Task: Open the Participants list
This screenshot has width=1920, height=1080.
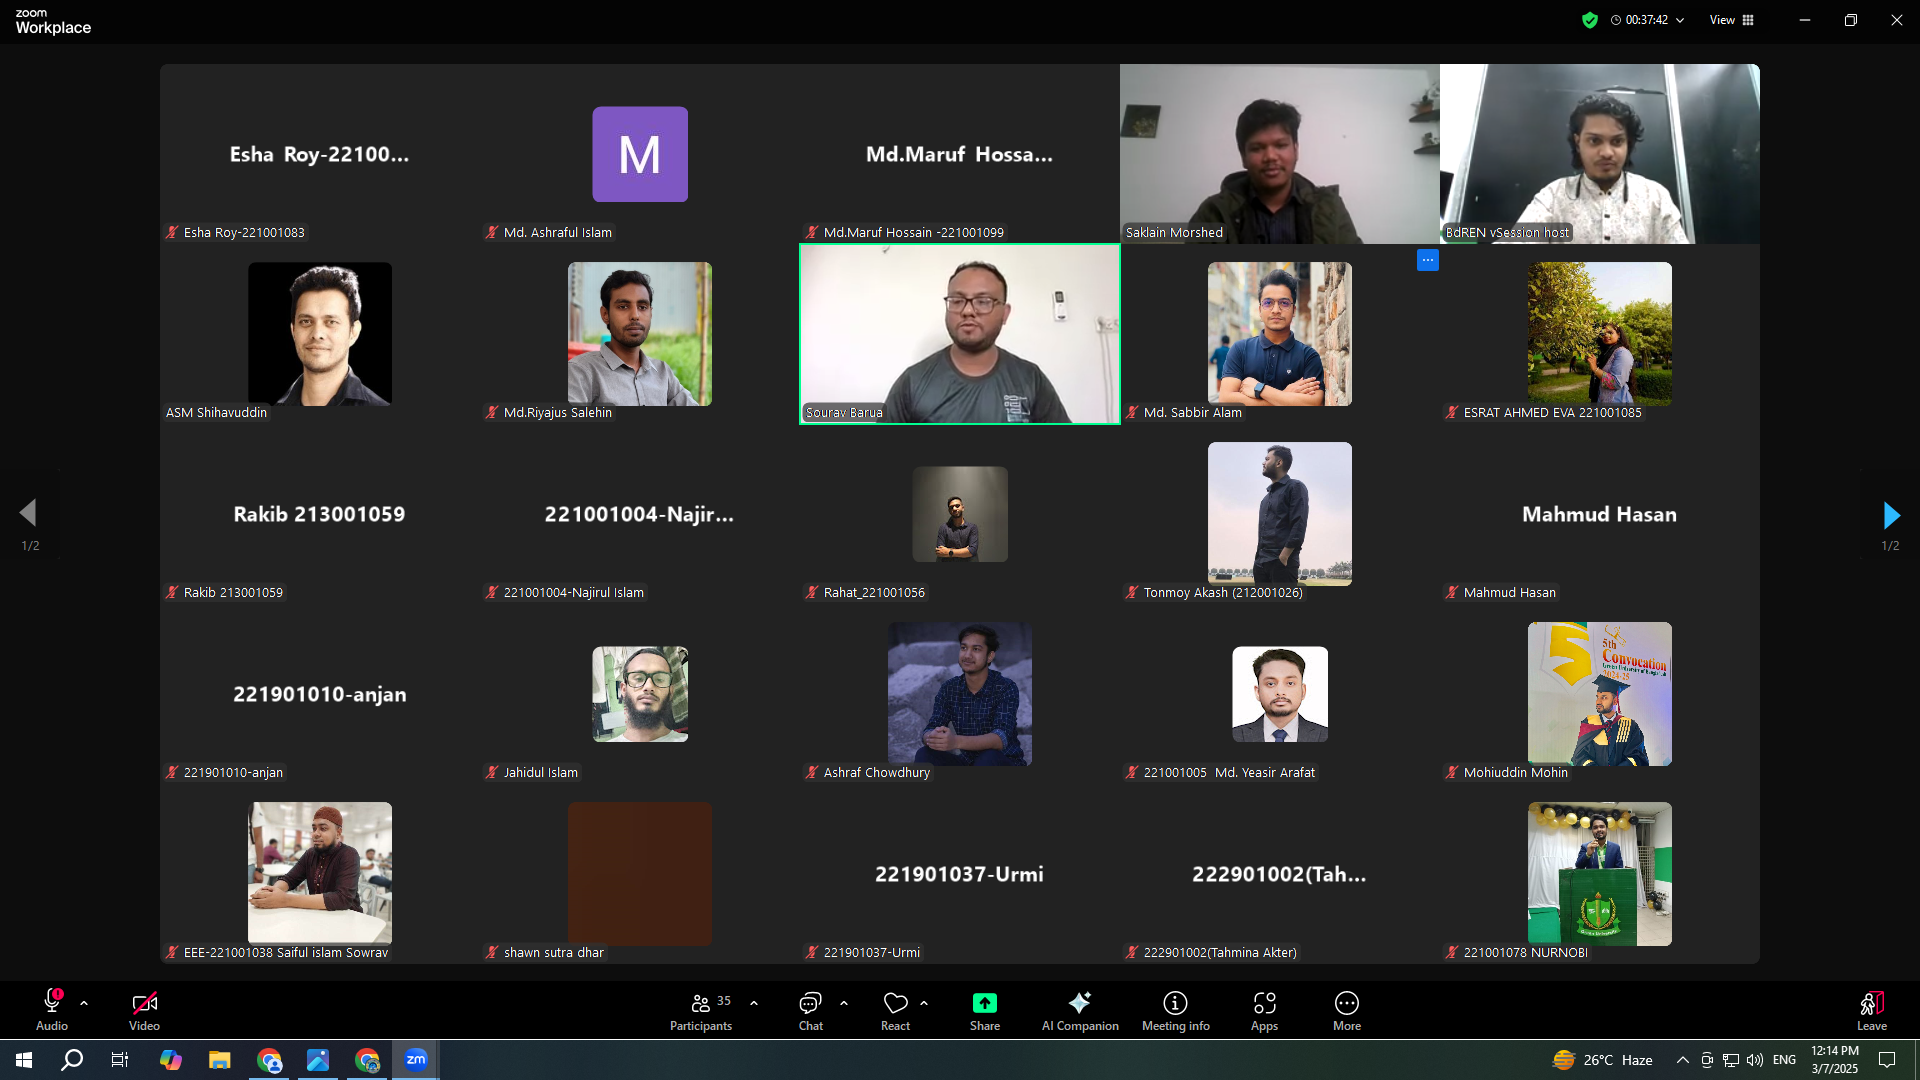Action: [701, 1003]
